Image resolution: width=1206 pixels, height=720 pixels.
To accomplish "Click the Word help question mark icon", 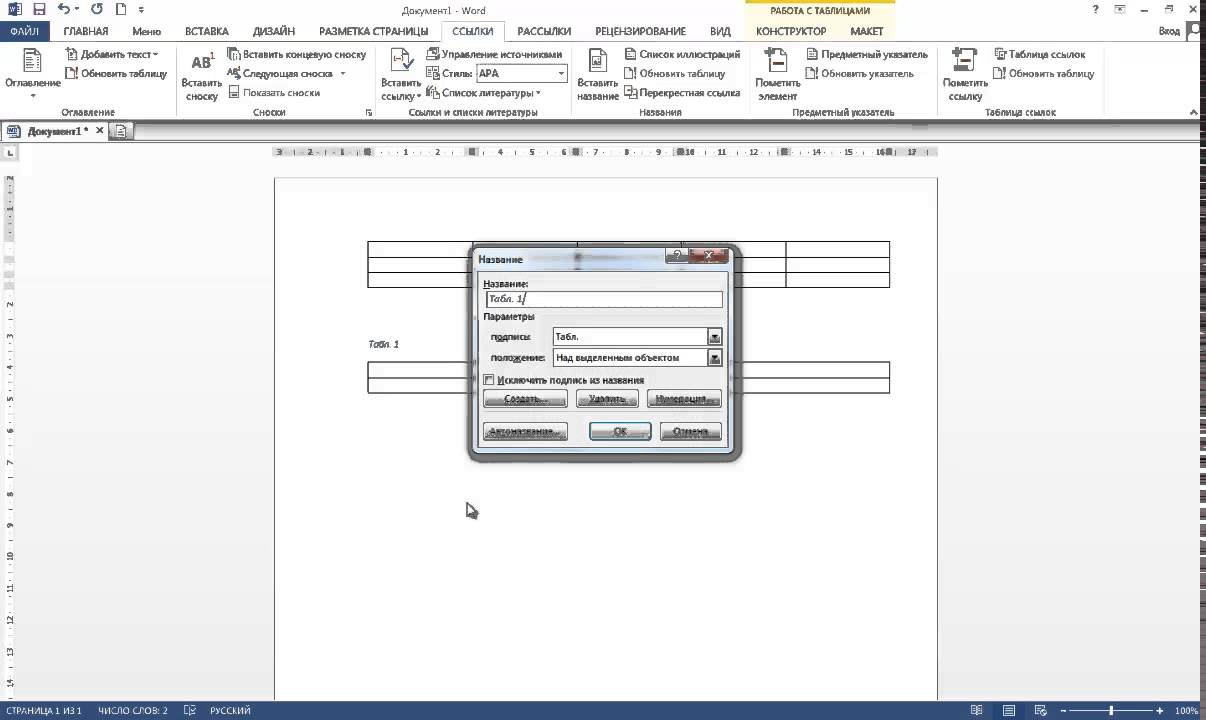I will point(1098,9).
